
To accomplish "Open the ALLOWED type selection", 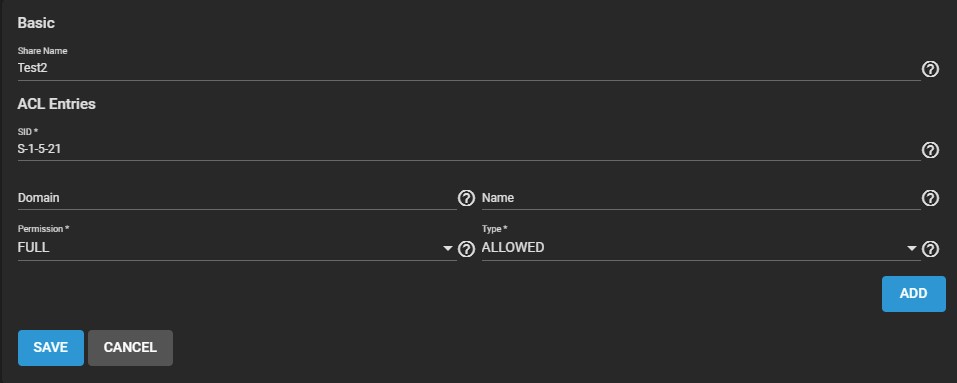I will (x=701, y=248).
